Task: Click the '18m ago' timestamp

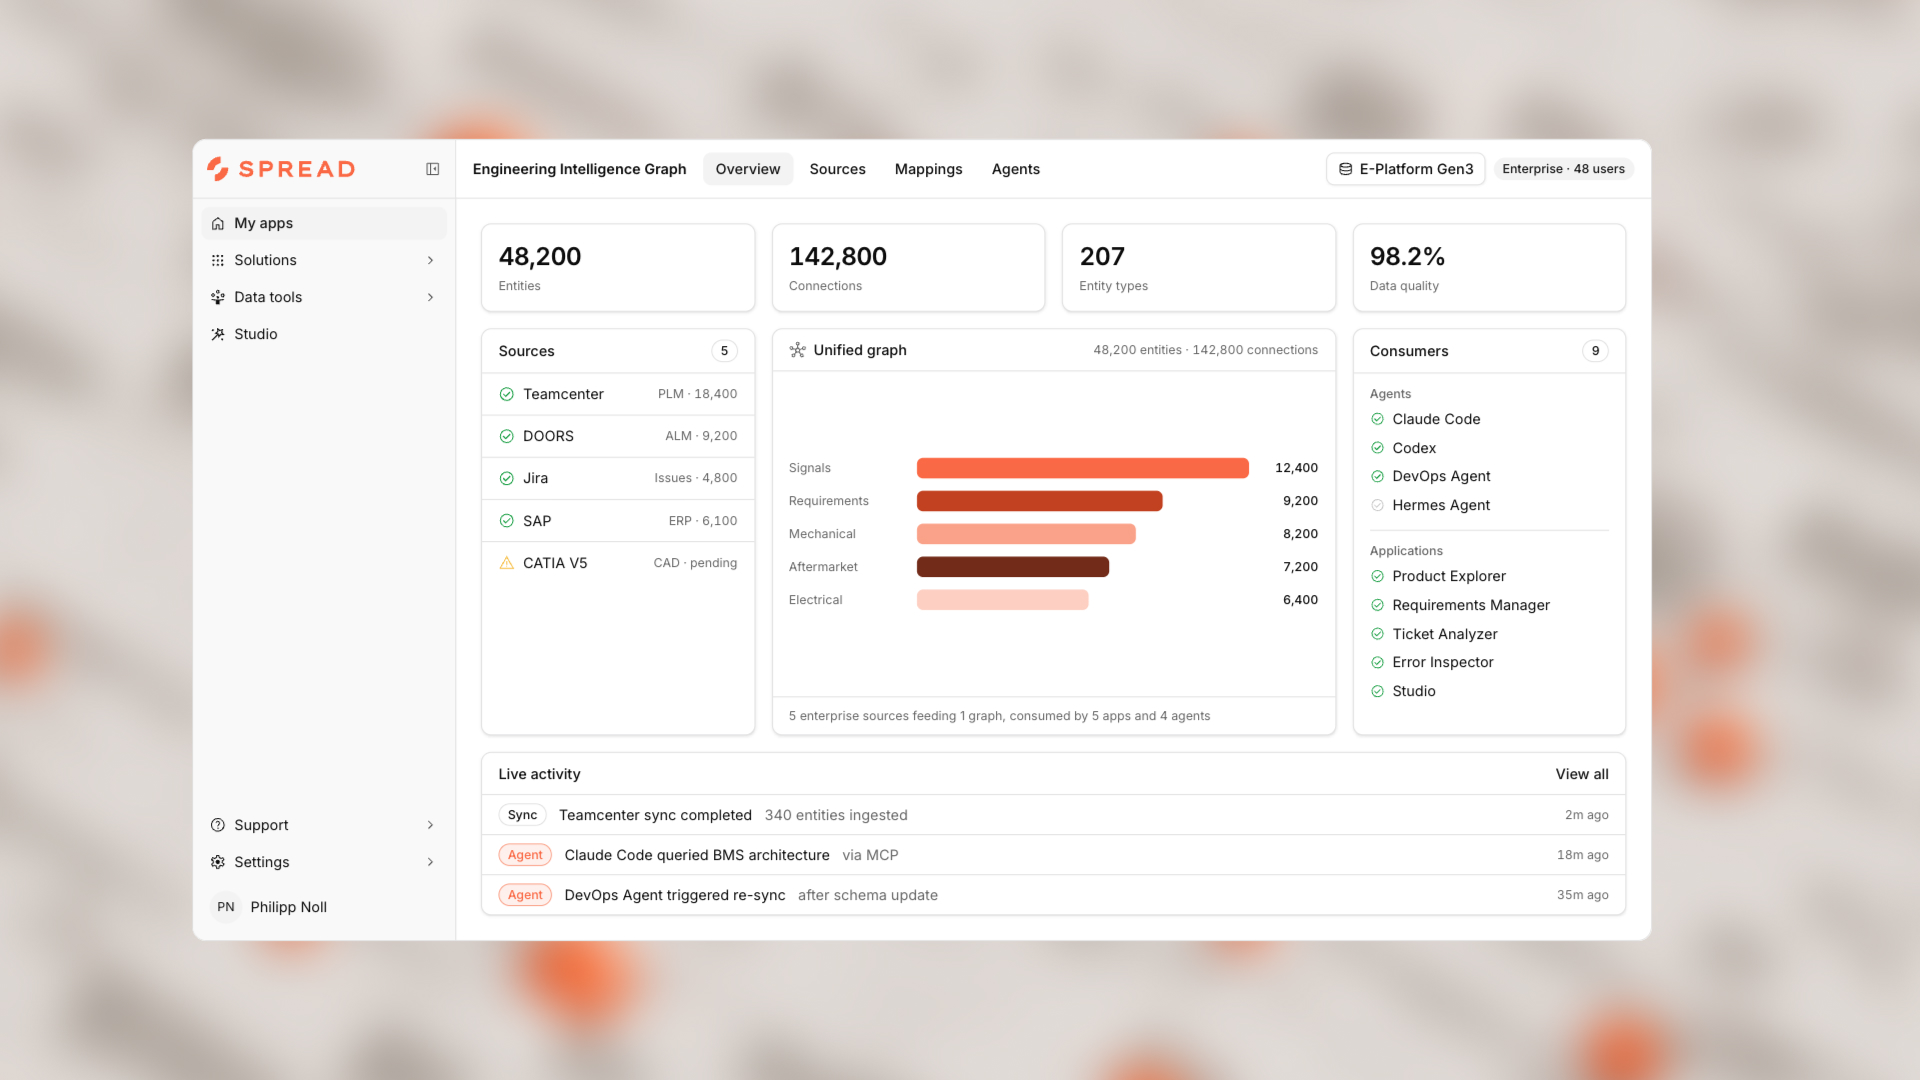Action: [x=1582, y=855]
